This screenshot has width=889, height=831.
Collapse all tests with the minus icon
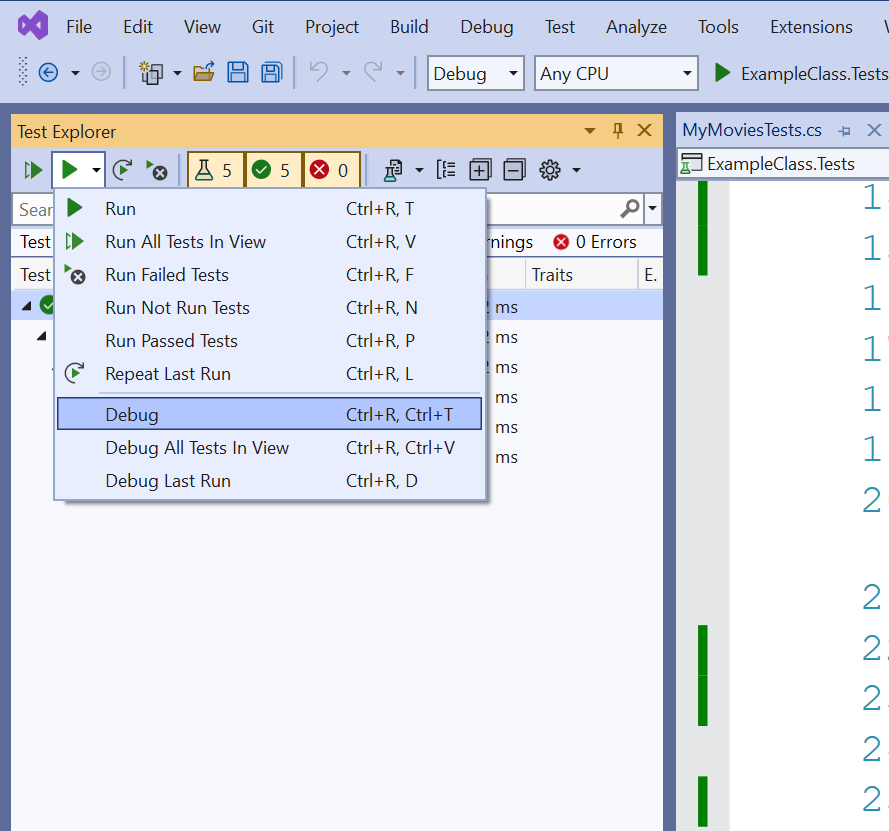point(514,170)
